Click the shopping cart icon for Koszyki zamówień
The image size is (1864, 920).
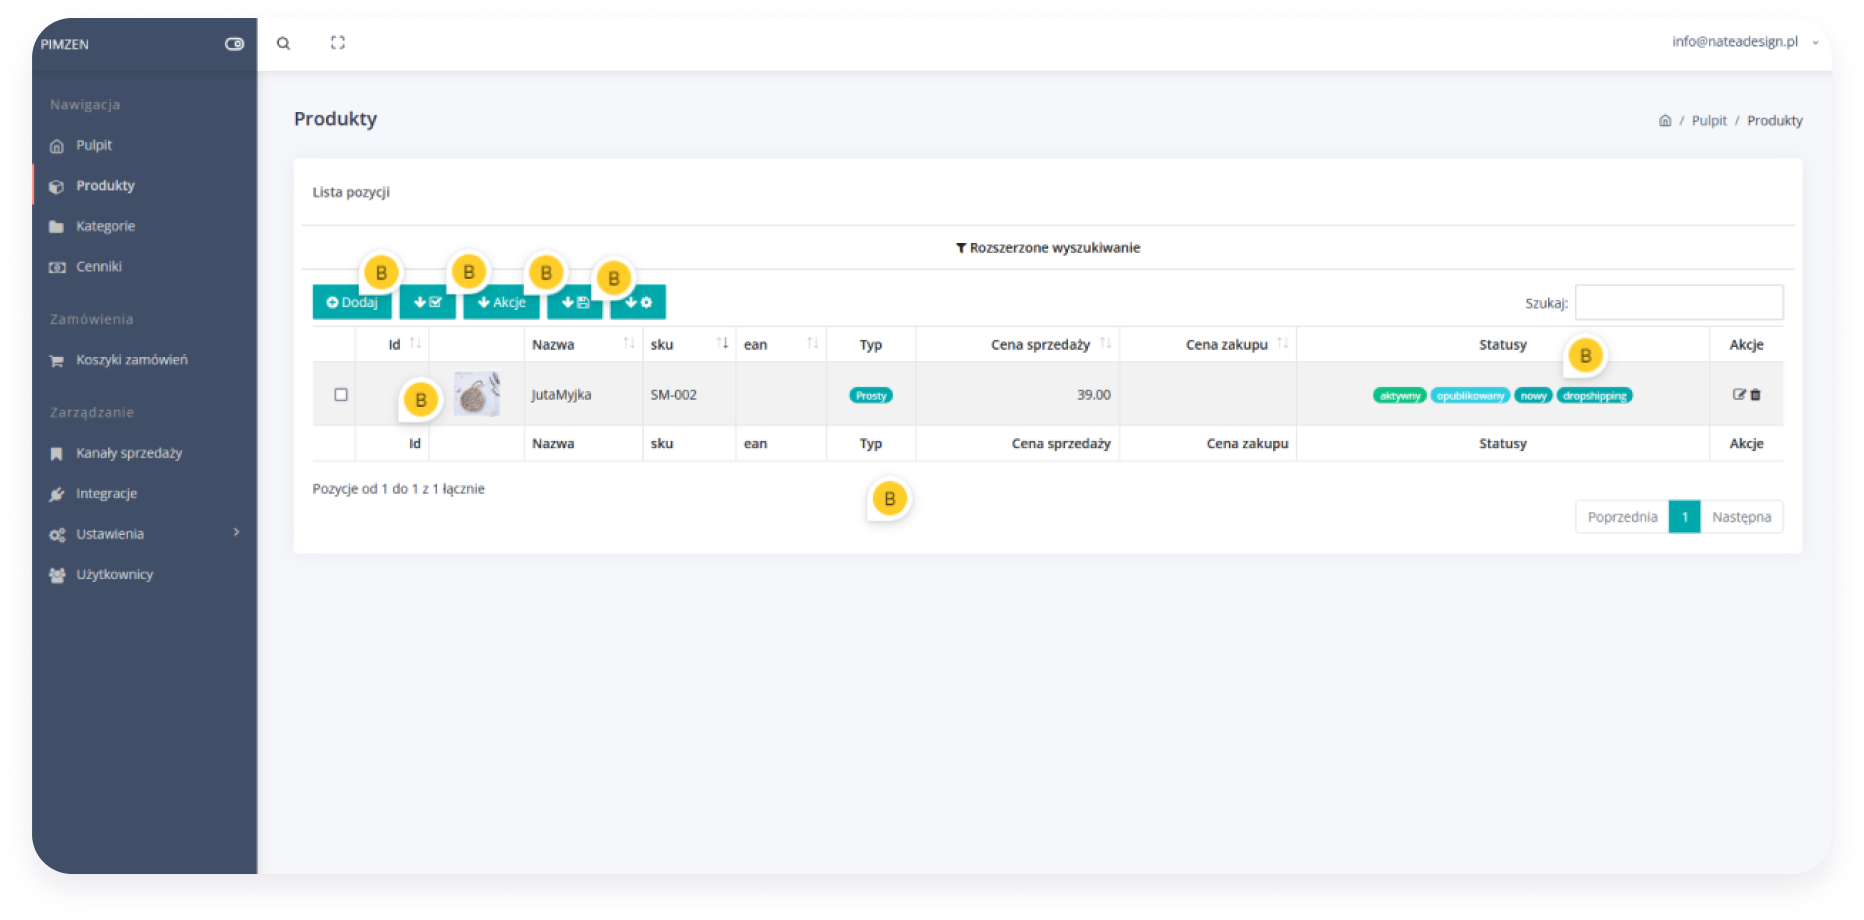(57, 361)
